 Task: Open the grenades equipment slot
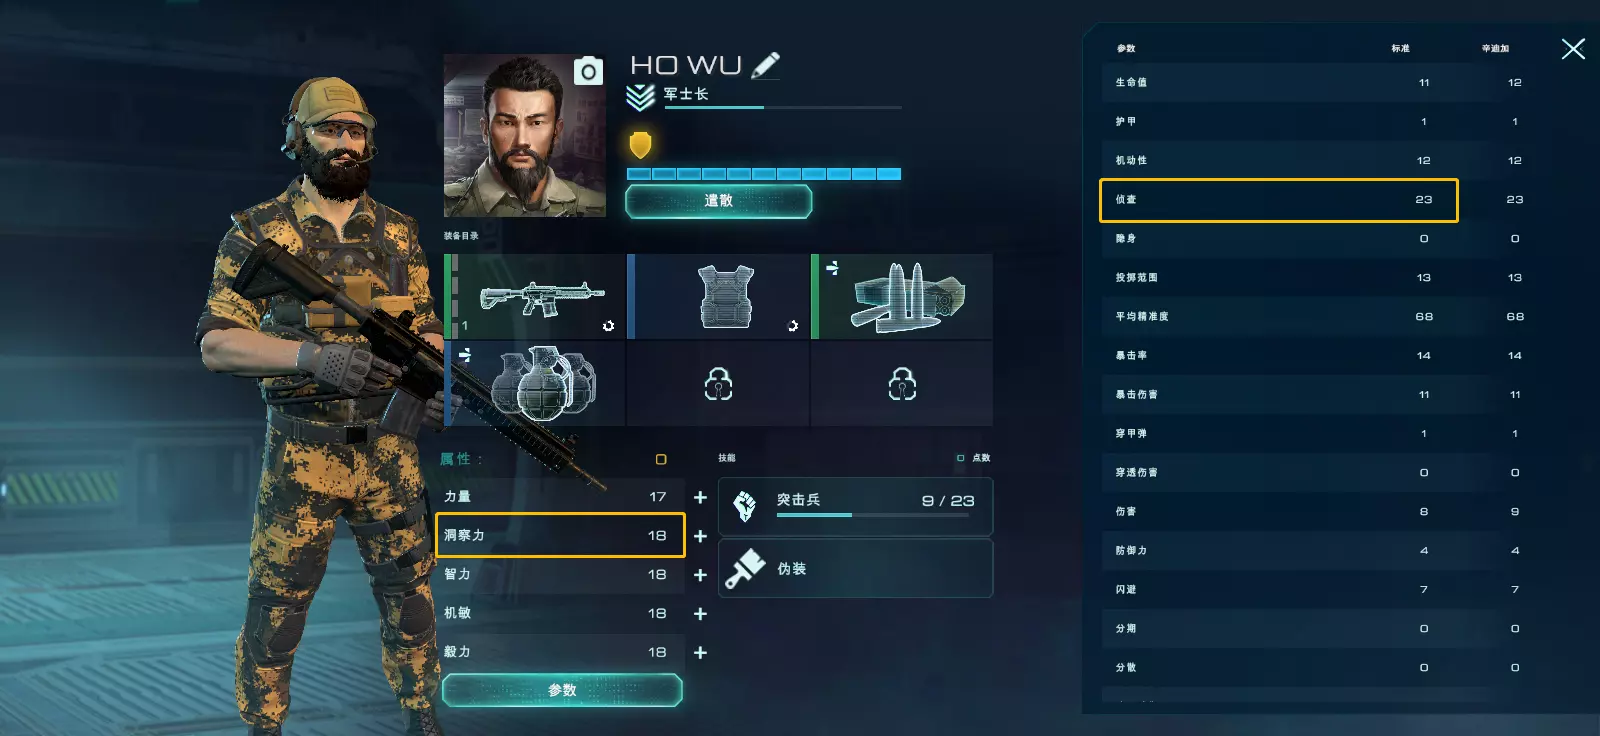[x=535, y=384]
